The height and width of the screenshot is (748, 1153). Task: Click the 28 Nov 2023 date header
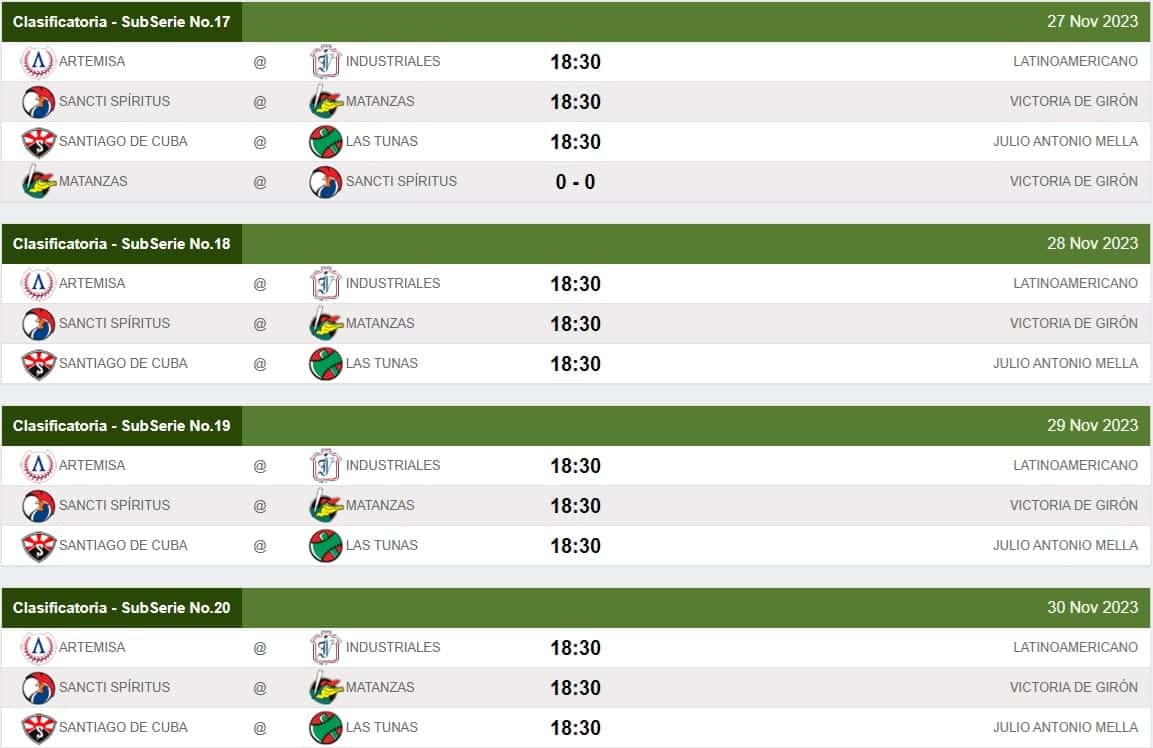[1092, 243]
